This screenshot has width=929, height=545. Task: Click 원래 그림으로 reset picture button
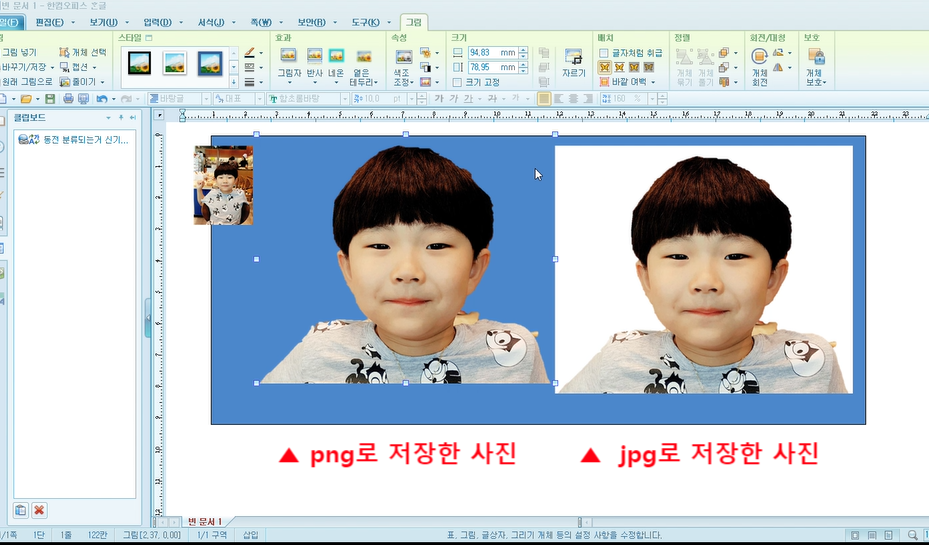[26, 82]
